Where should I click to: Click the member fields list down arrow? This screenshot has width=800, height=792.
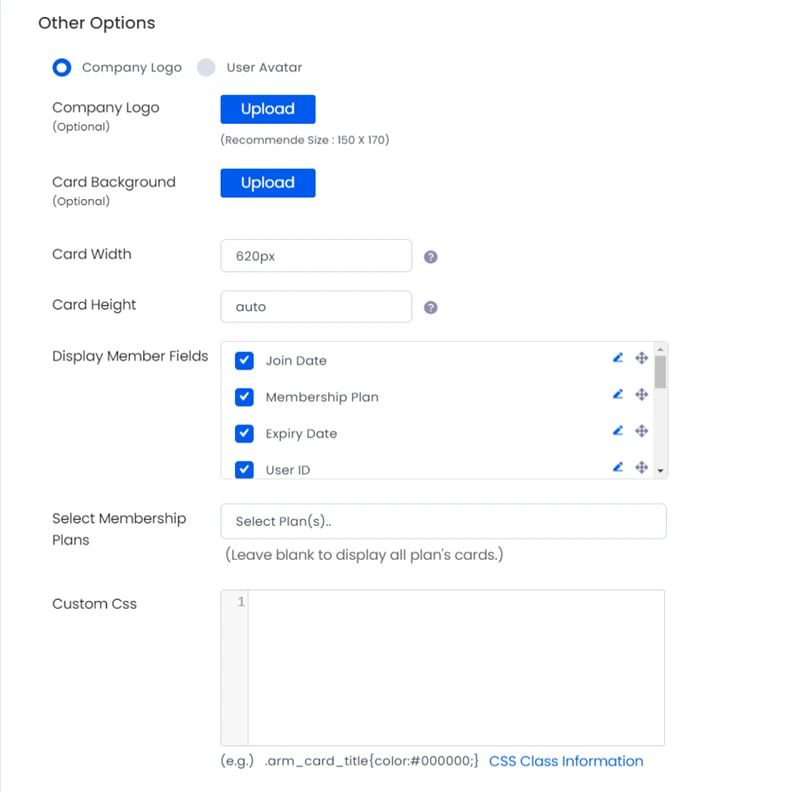tap(660, 471)
